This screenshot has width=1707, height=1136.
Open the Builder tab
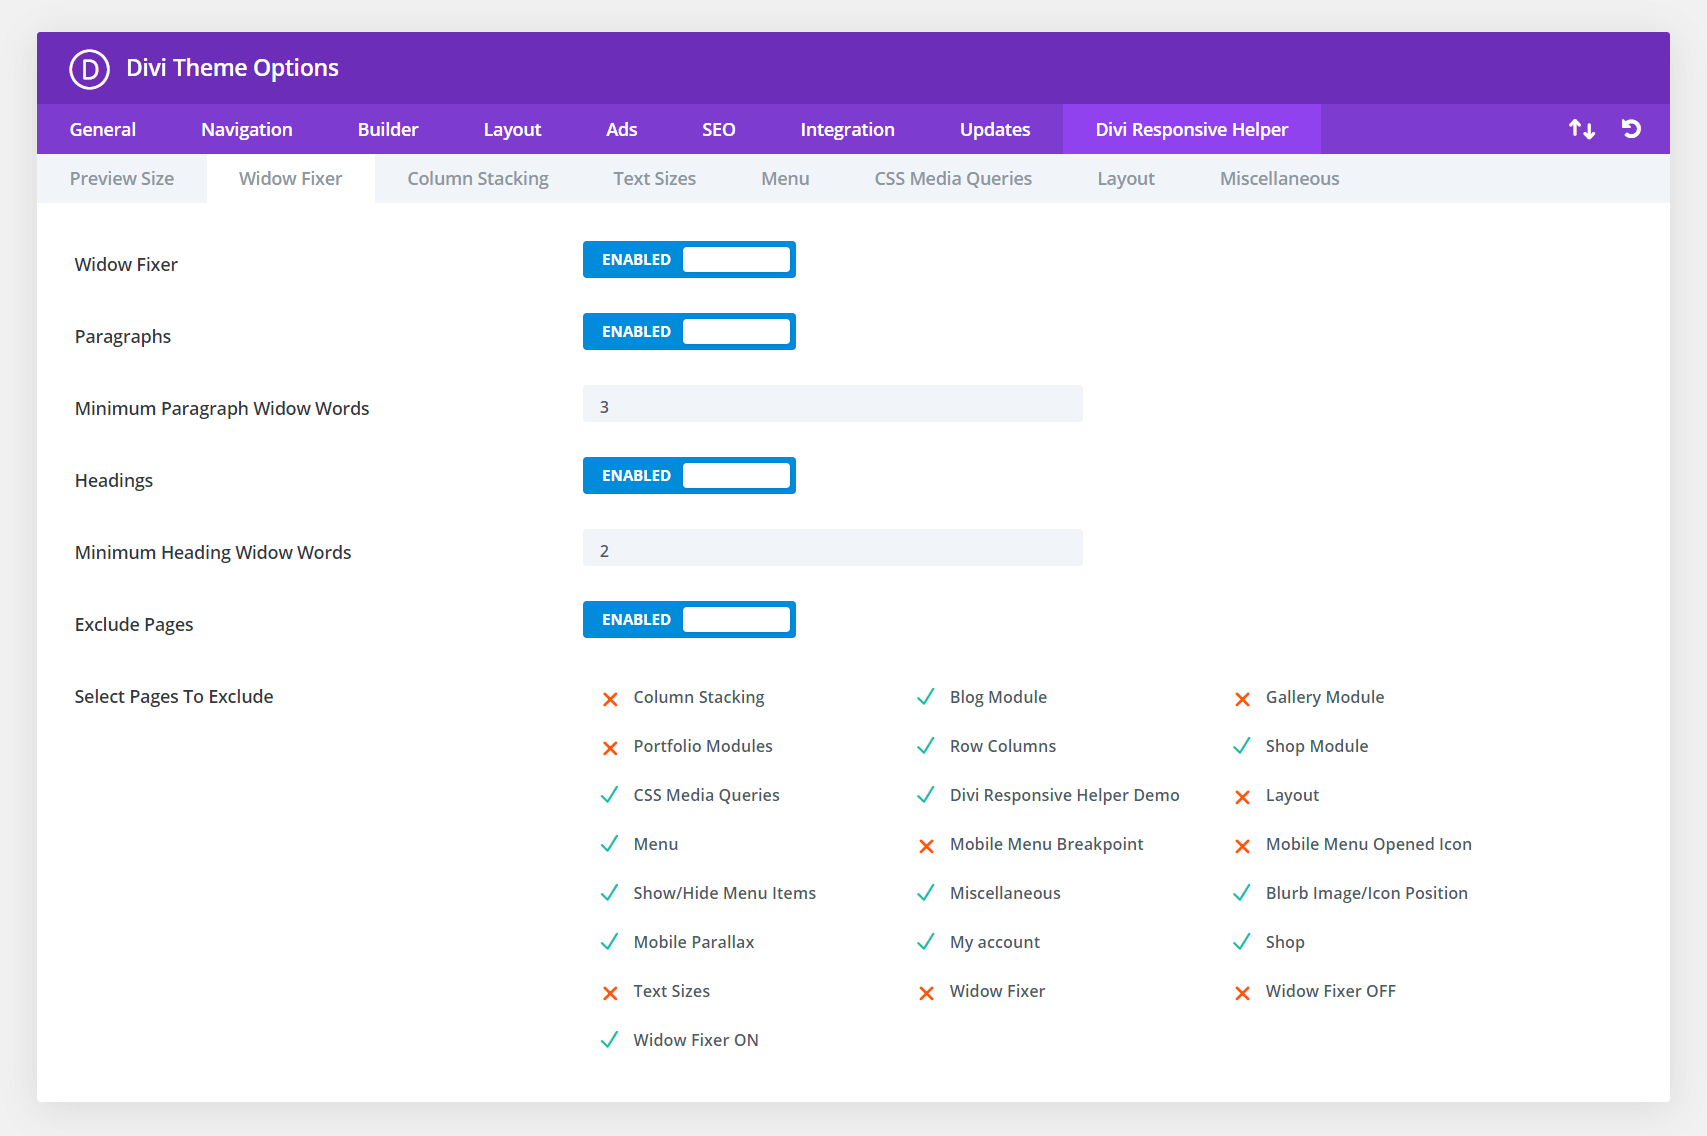point(388,129)
